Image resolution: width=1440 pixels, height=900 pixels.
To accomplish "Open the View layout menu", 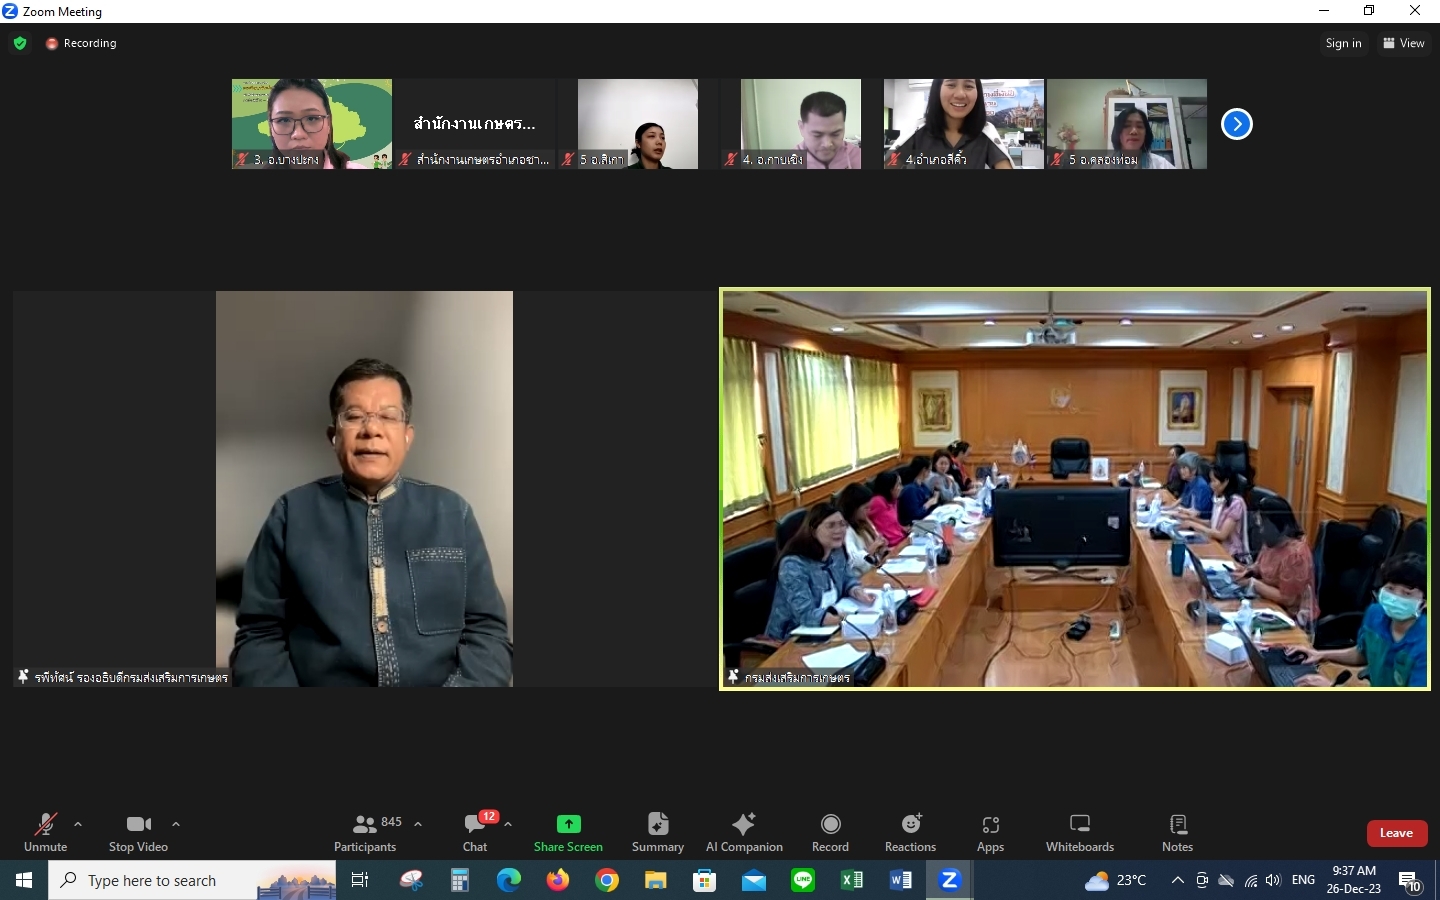I will pyautogui.click(x=1404, y=43).
